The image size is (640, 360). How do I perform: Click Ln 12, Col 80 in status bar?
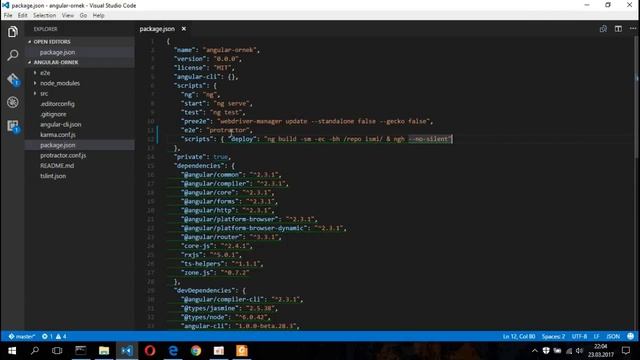(x=519, y=337)
